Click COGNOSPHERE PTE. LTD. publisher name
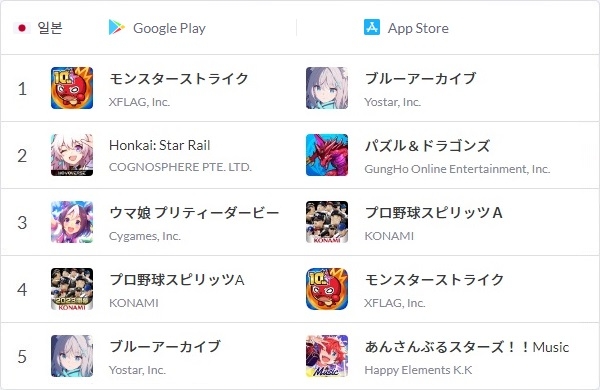The image size is (600, 390). (x=180, y=167)
